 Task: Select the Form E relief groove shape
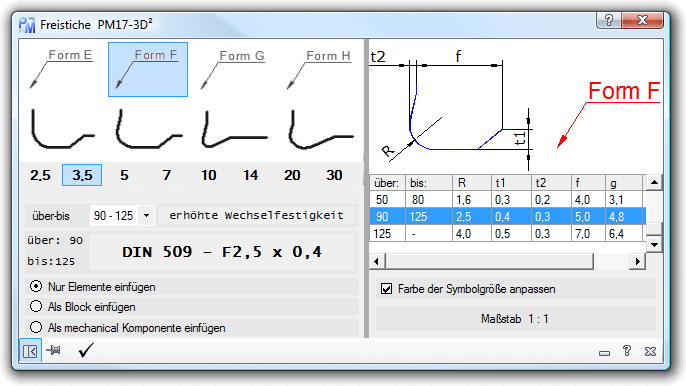click(x=63, y=70)
